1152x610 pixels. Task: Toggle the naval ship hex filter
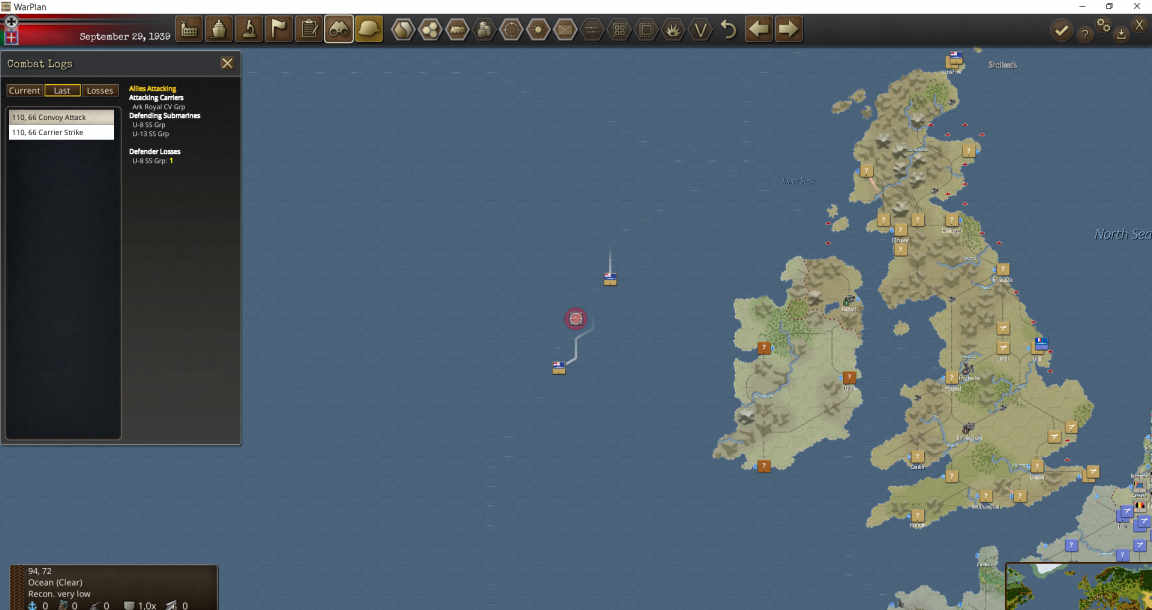(484, 30)
